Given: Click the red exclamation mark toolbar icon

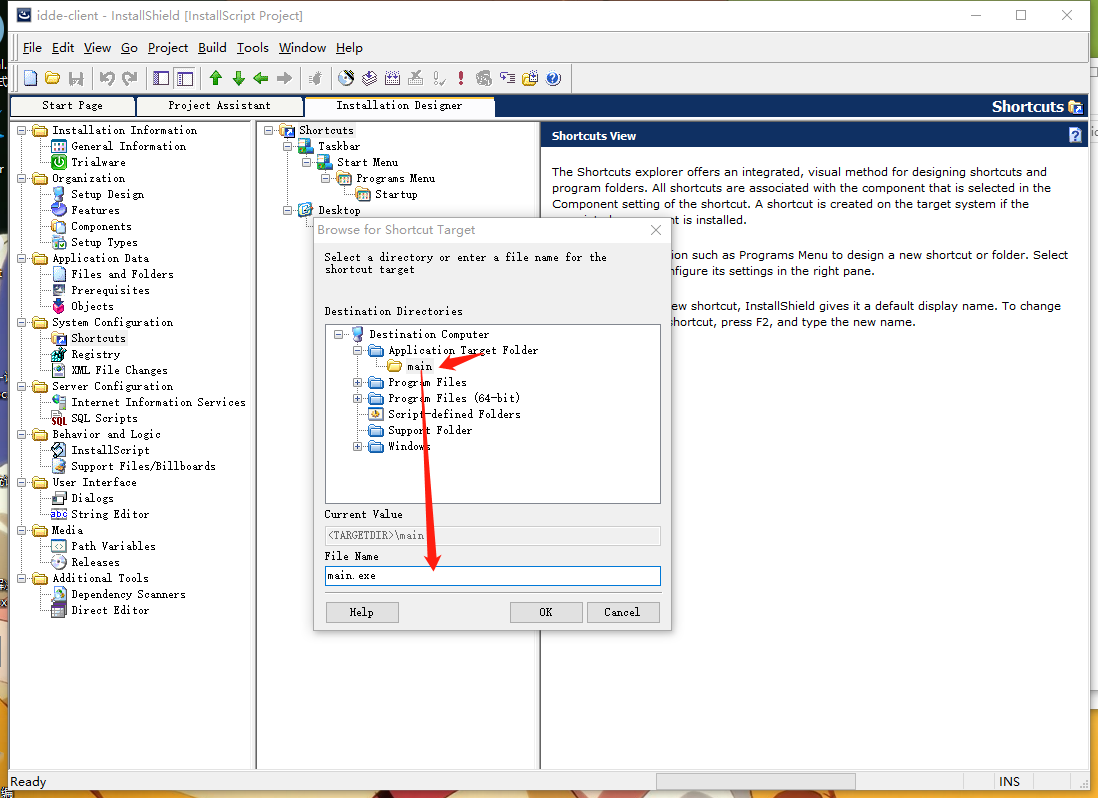Looking at the screenshot, I should pyautogui.click(x=461, y=78).
